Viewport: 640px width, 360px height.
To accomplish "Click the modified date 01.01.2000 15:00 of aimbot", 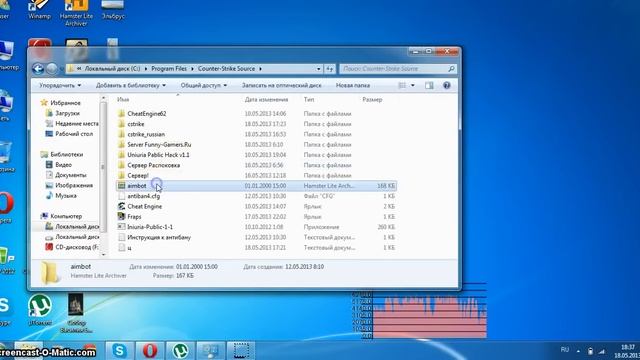I will tap(265, 186).
